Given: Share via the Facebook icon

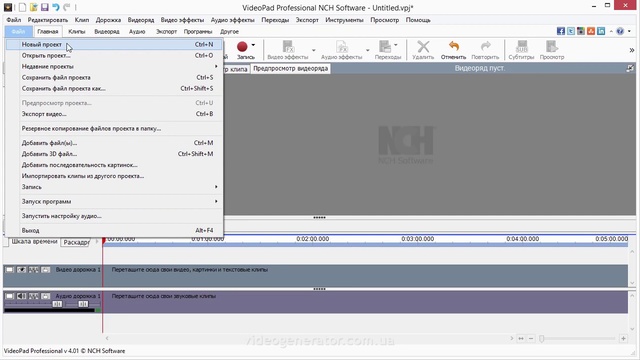Looking at the screenshot, I should click(x=561, y=31).
